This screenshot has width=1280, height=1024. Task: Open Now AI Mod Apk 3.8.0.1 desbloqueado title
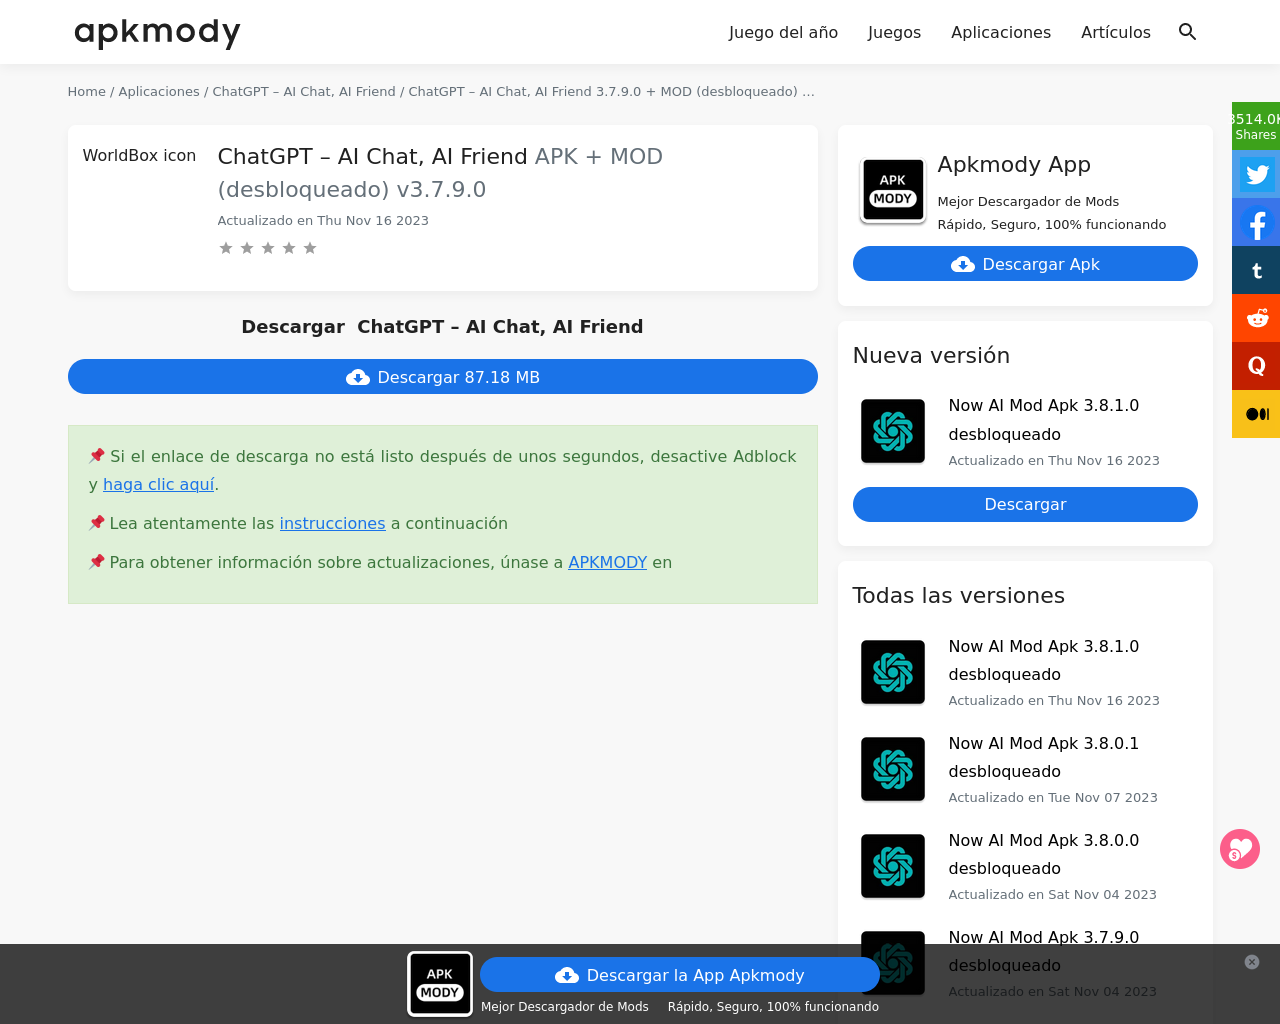1044,757
